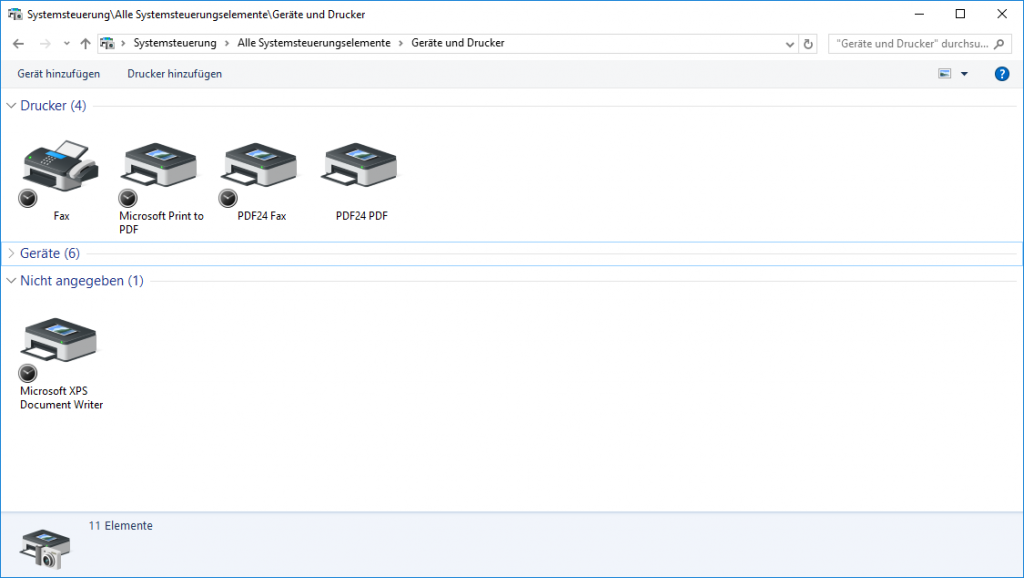Click the Nicht angegeben (1) group header

point(82,281)
